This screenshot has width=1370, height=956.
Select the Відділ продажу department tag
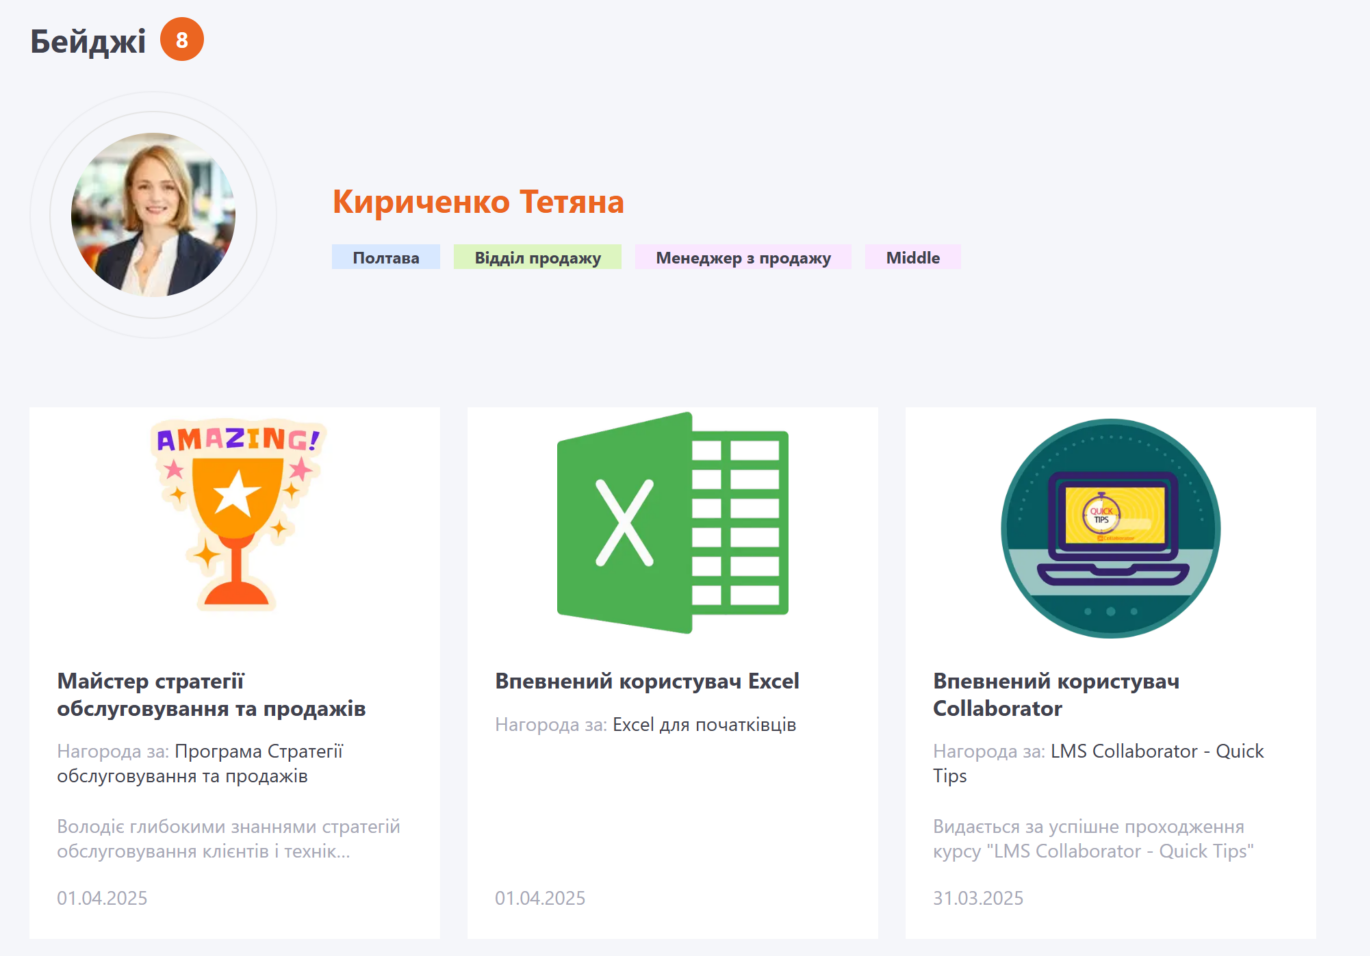click(x=537, y=258)
